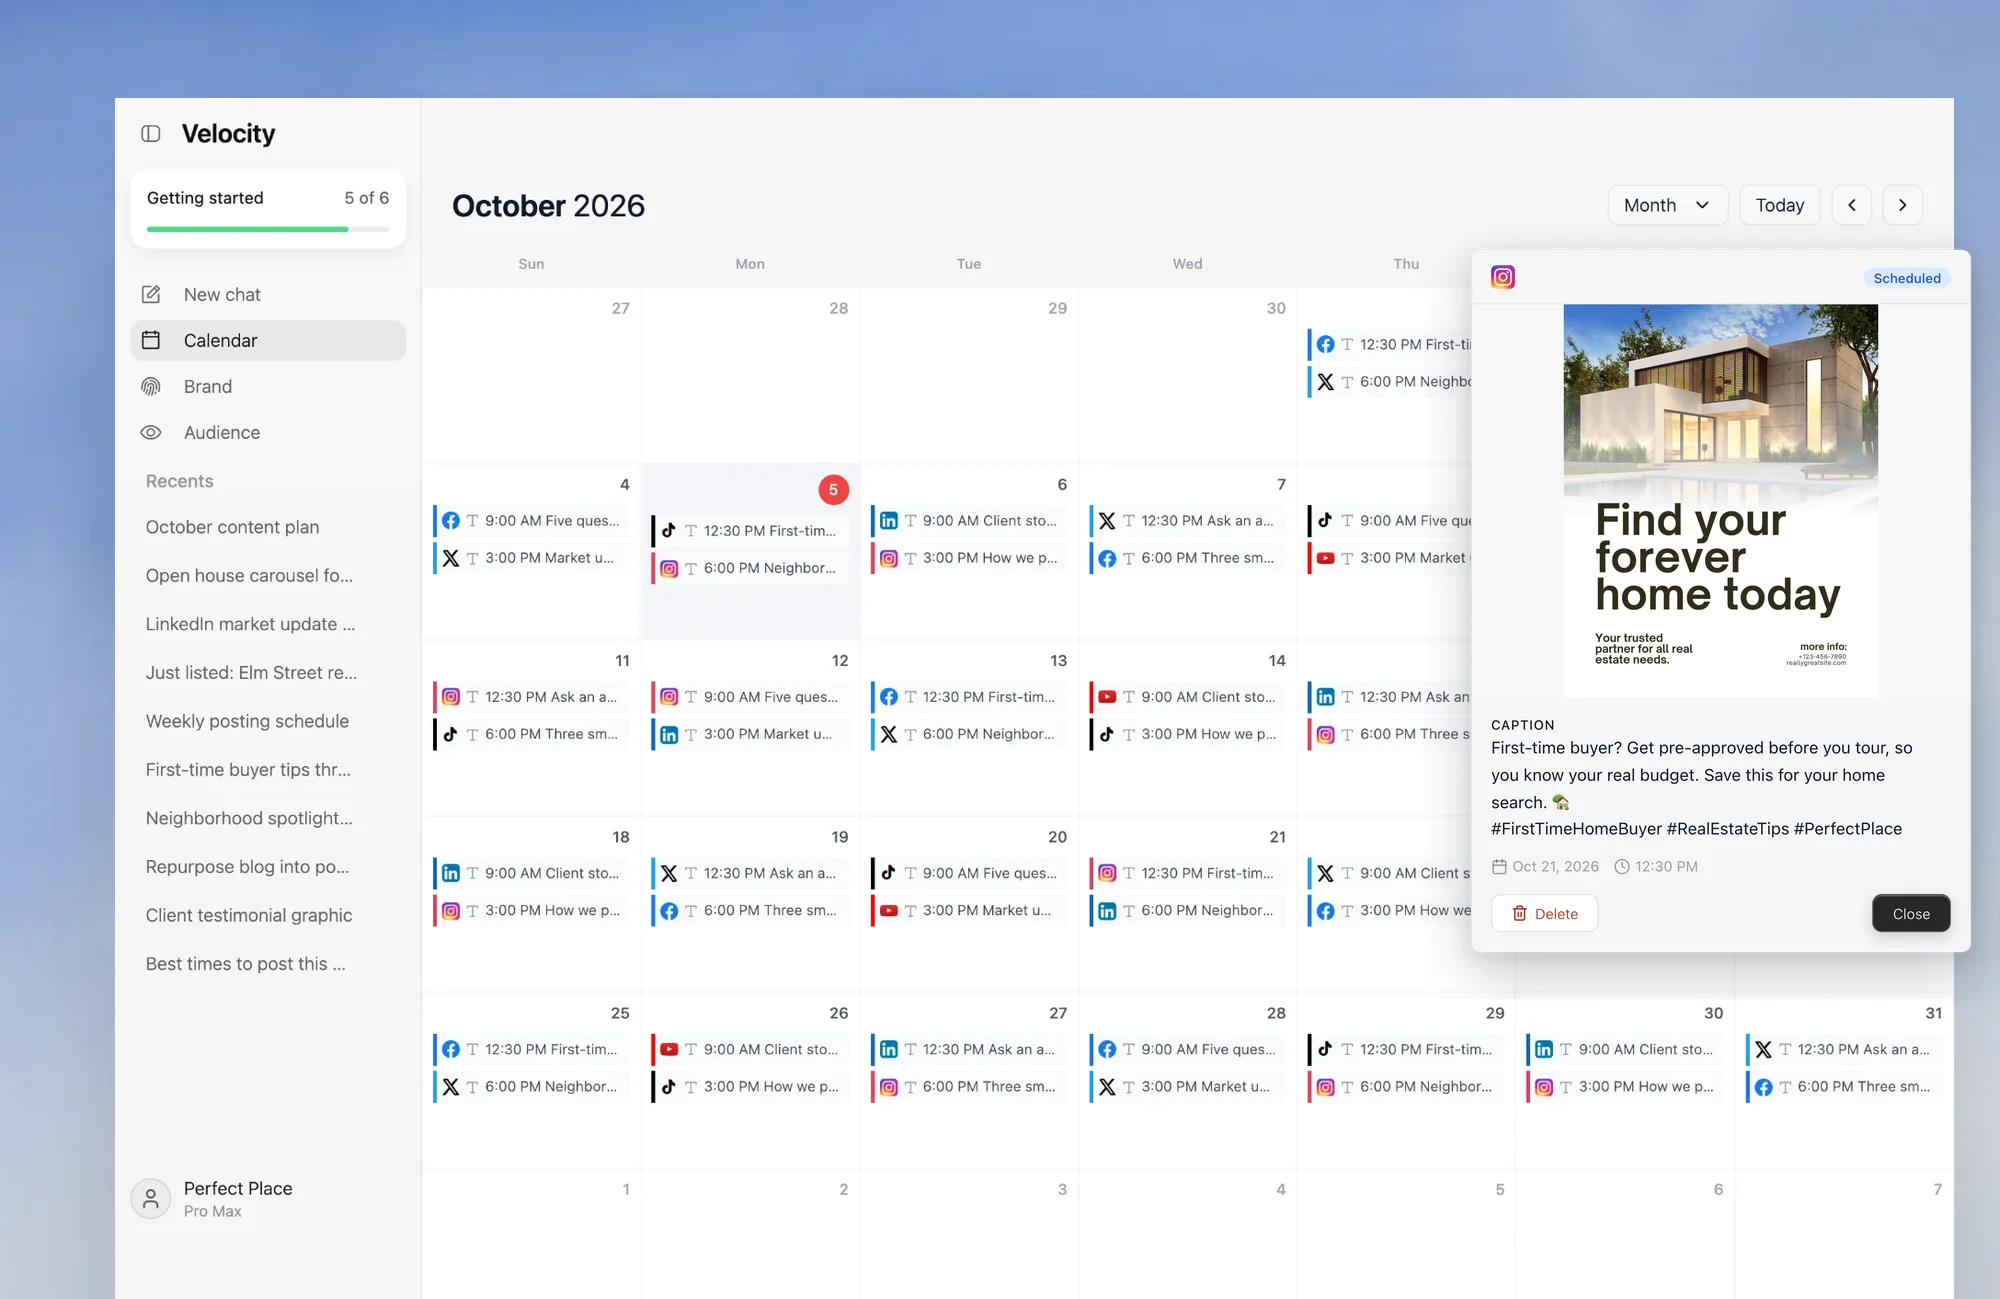This screenshot has height=1299, width=2000.
Task: Open Oct 7 6:00 PM Three sm post
Action: (x=1187, y=558)
